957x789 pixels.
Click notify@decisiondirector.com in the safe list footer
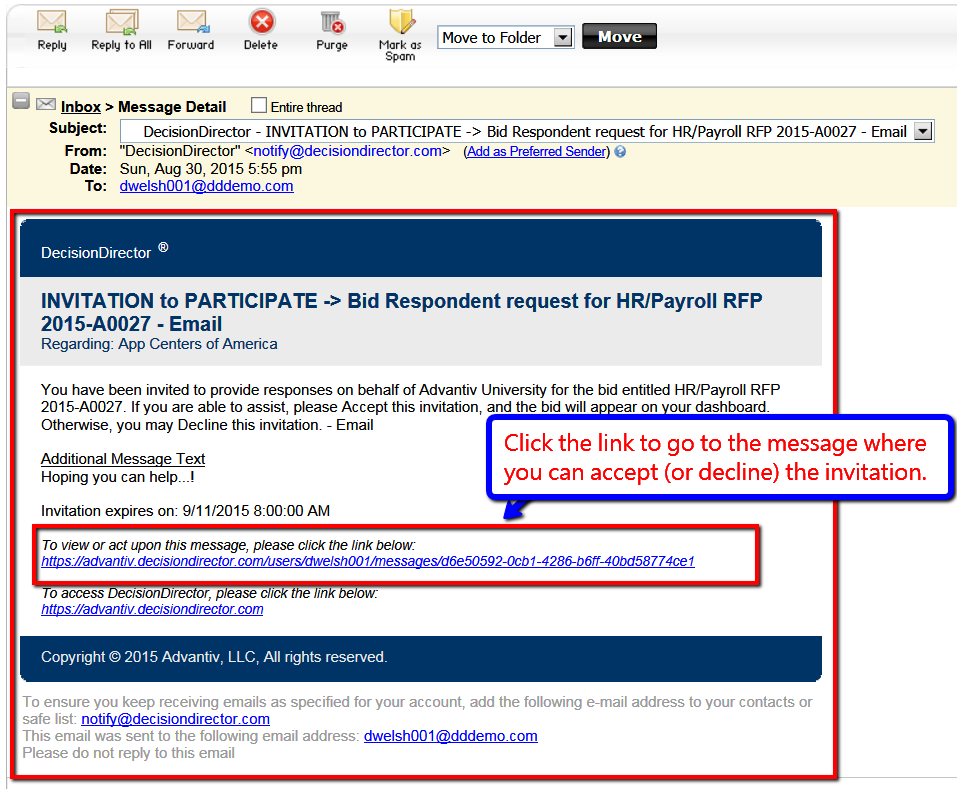click(x=176, y=719)
